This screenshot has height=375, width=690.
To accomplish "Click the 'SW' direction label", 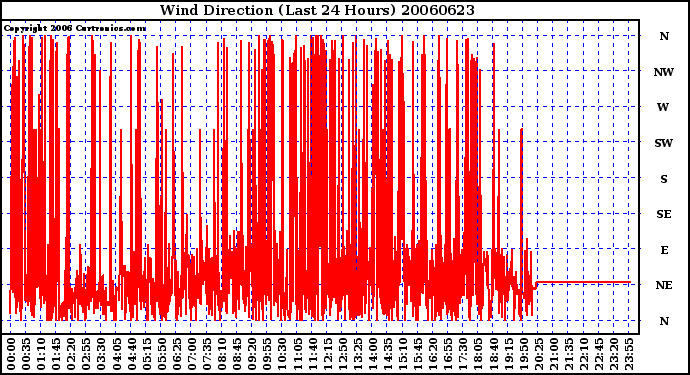I will tap(664, 143).
